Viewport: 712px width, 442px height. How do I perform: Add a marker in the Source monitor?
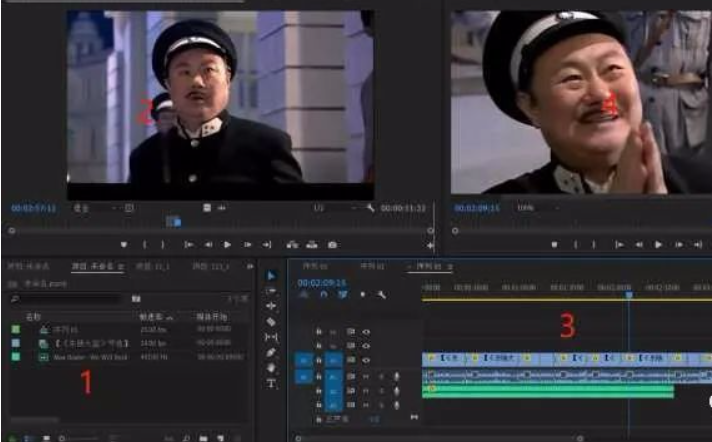tap(124, 245)
